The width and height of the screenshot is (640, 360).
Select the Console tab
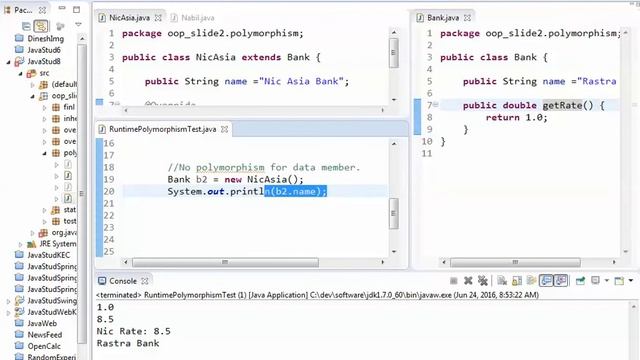click(x=122, y=281)
